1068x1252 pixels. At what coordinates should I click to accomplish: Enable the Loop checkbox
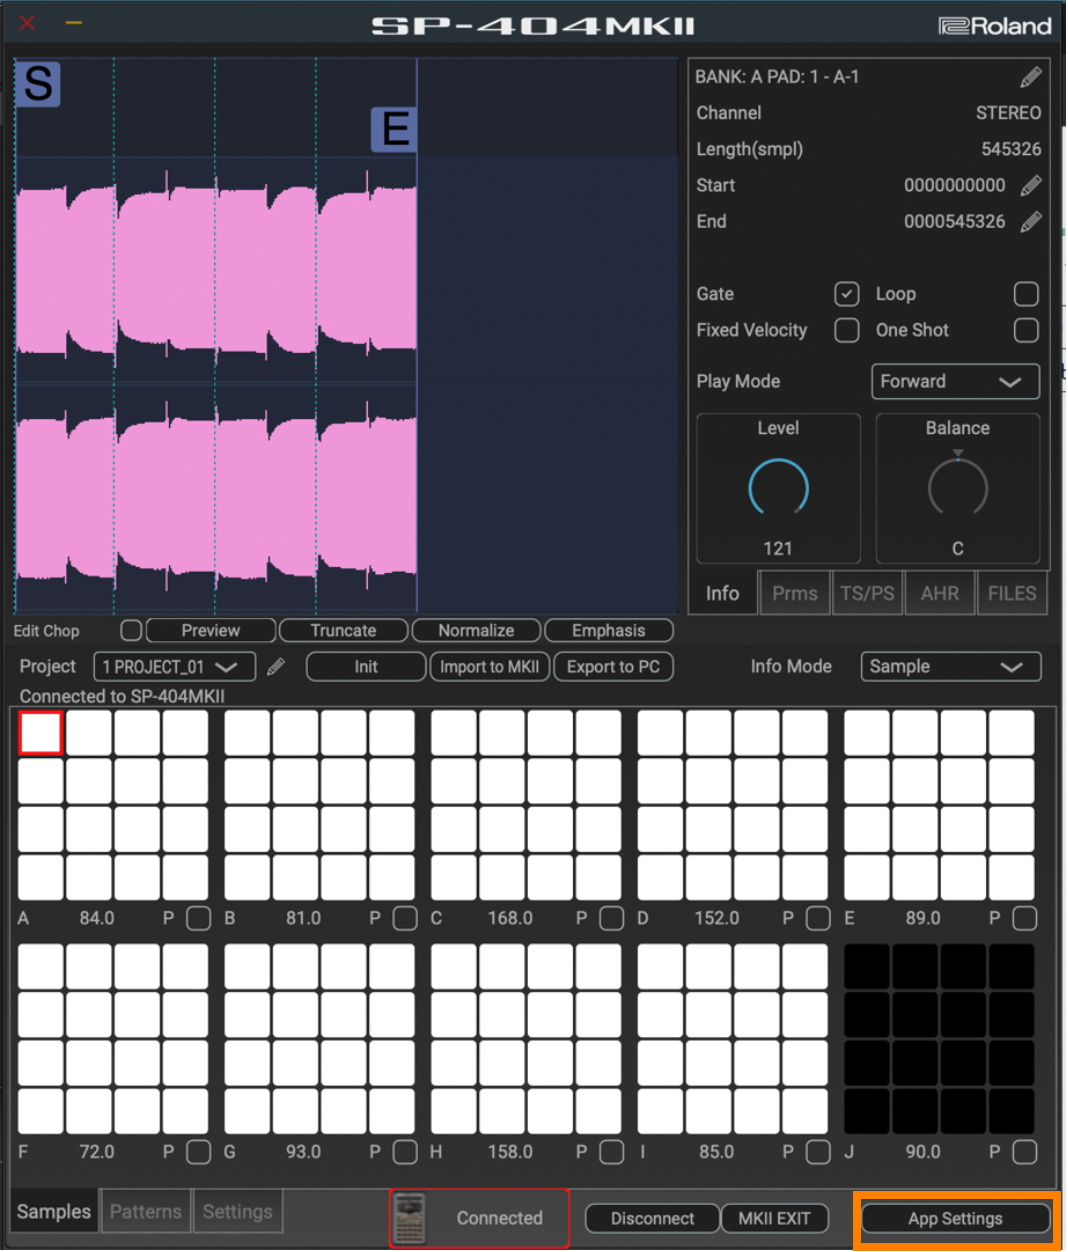pyautogui.click(x=1026, y=294)
